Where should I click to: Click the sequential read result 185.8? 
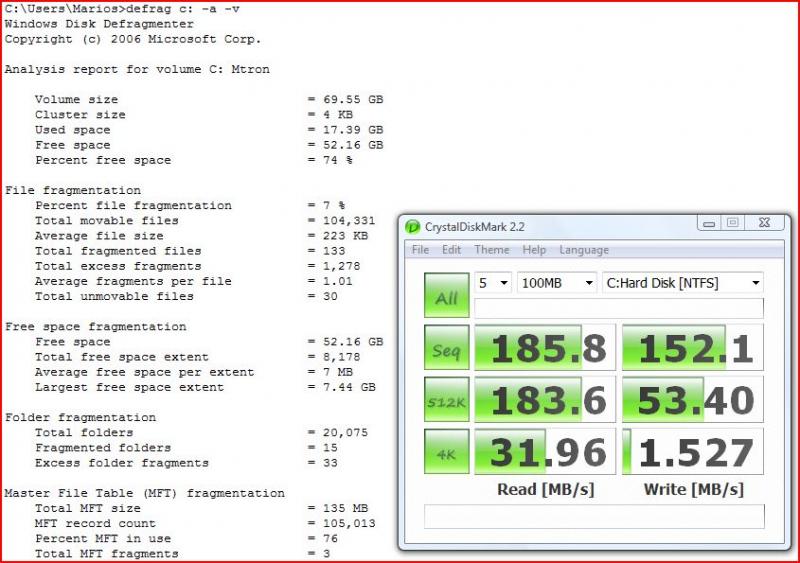[x=545, y=347]
